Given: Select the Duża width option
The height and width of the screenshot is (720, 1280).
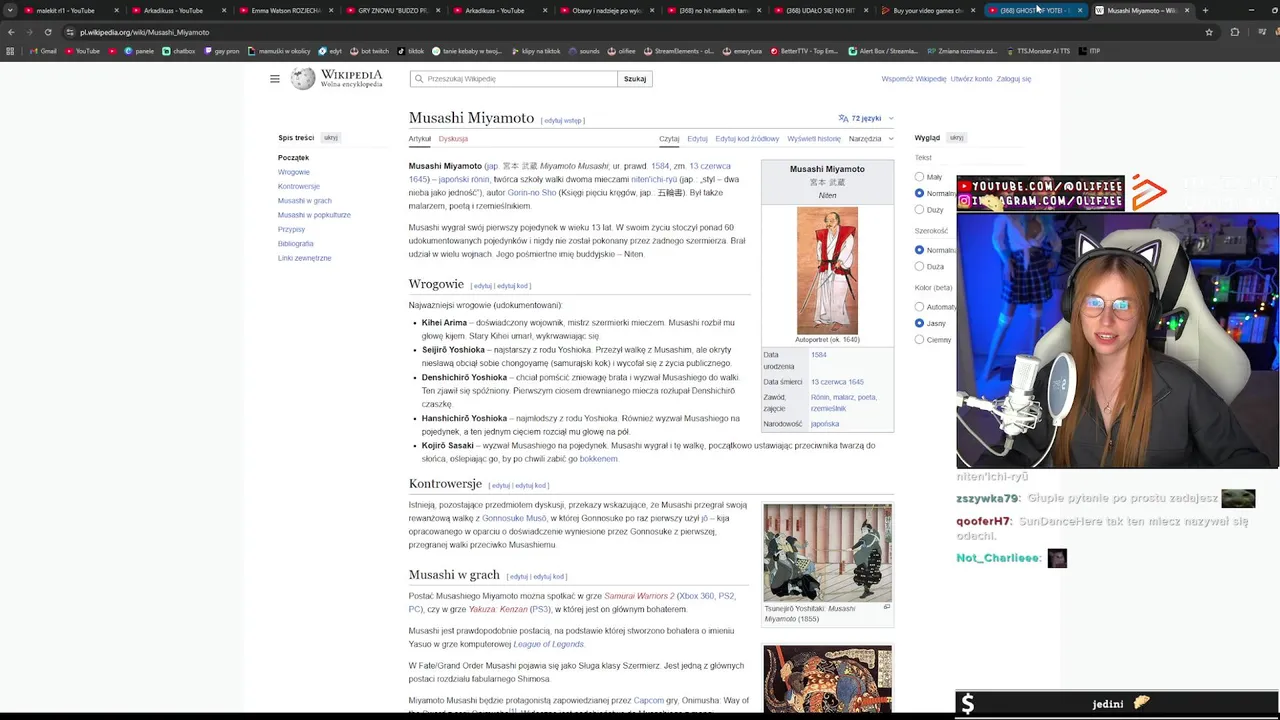Looking at the screenshot, I should pos(919,267).
